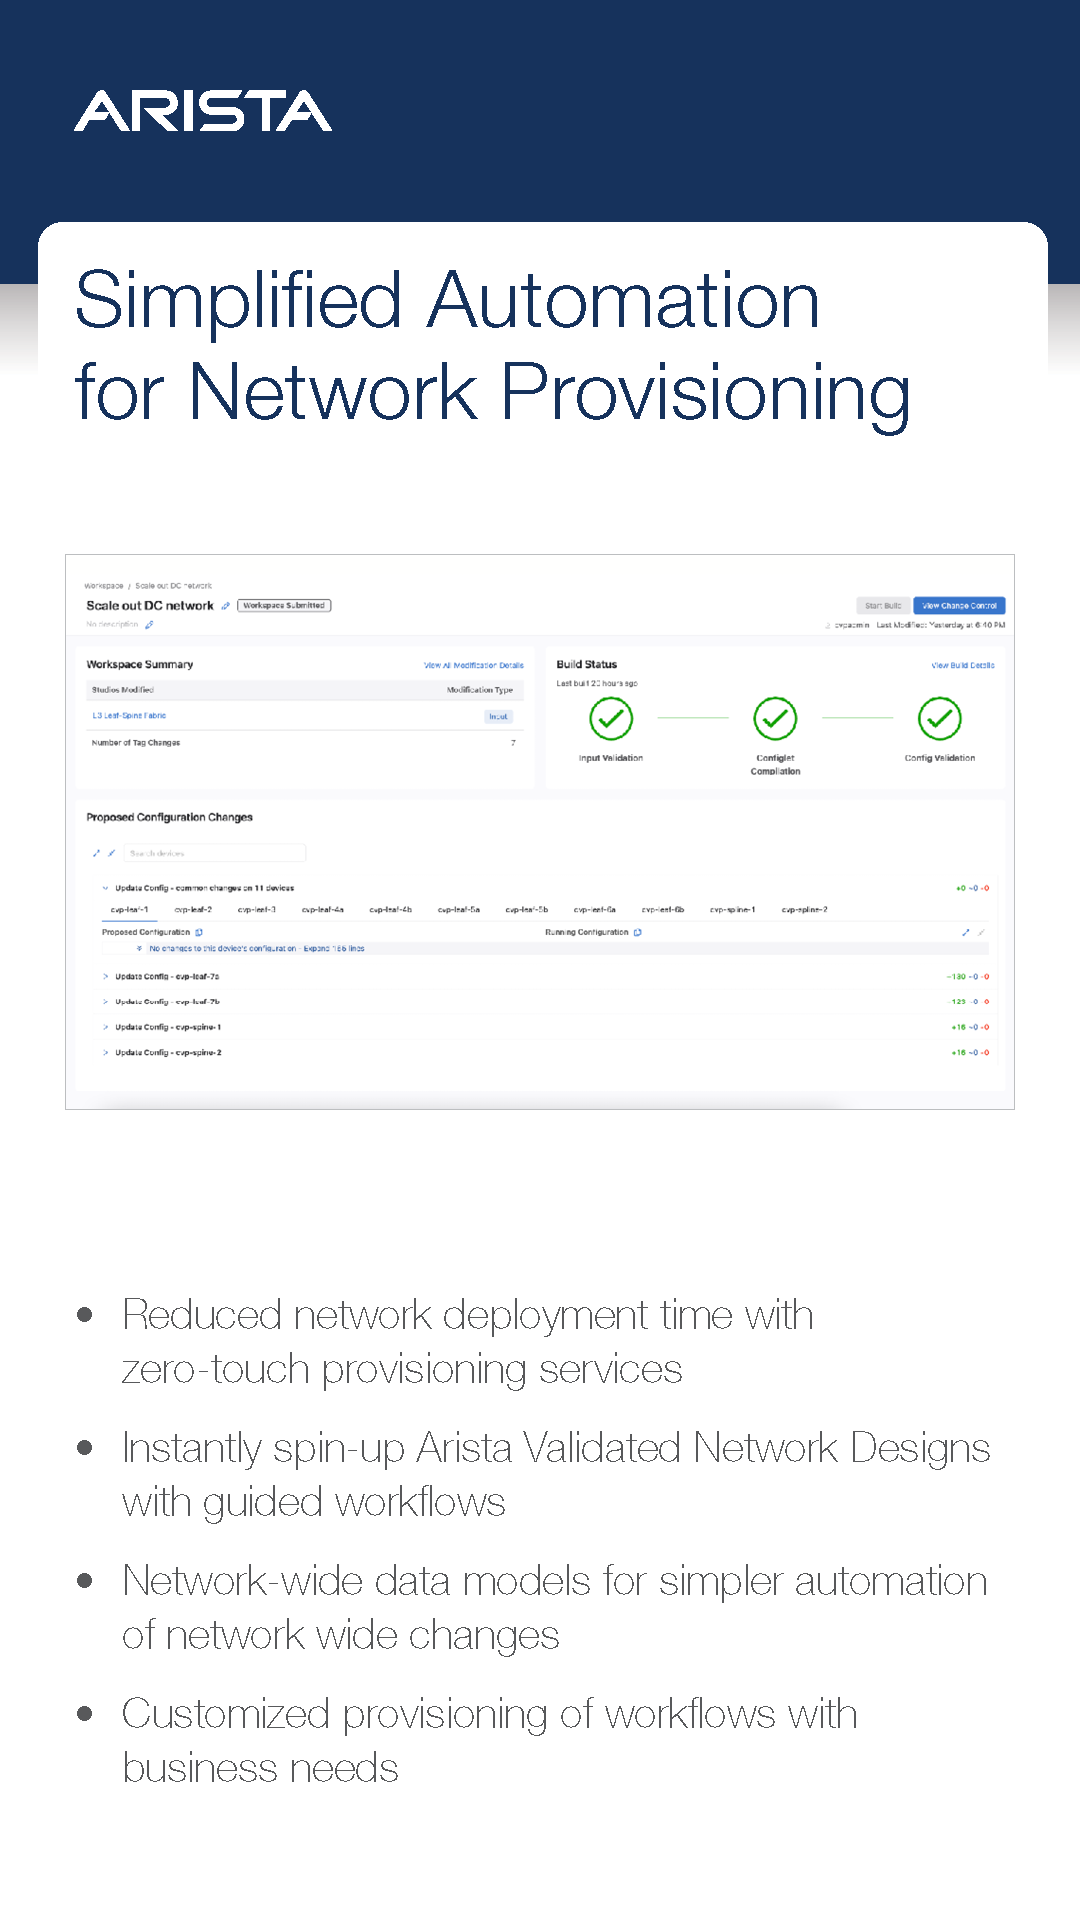The height and width of the screenshot is (1920, 1080).
Task: Collapse the common changes on 11 devices section
Action: [105, 888]
